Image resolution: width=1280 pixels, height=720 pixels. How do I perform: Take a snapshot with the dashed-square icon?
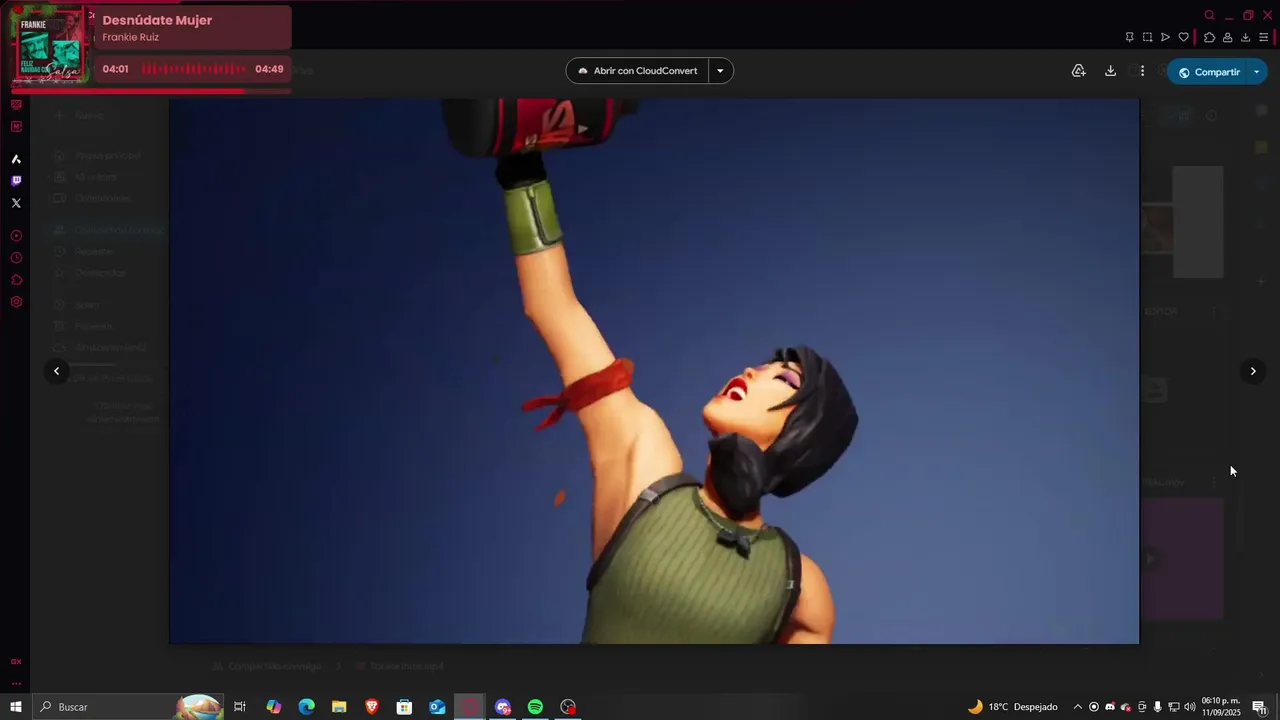(x=1147, y=37)
